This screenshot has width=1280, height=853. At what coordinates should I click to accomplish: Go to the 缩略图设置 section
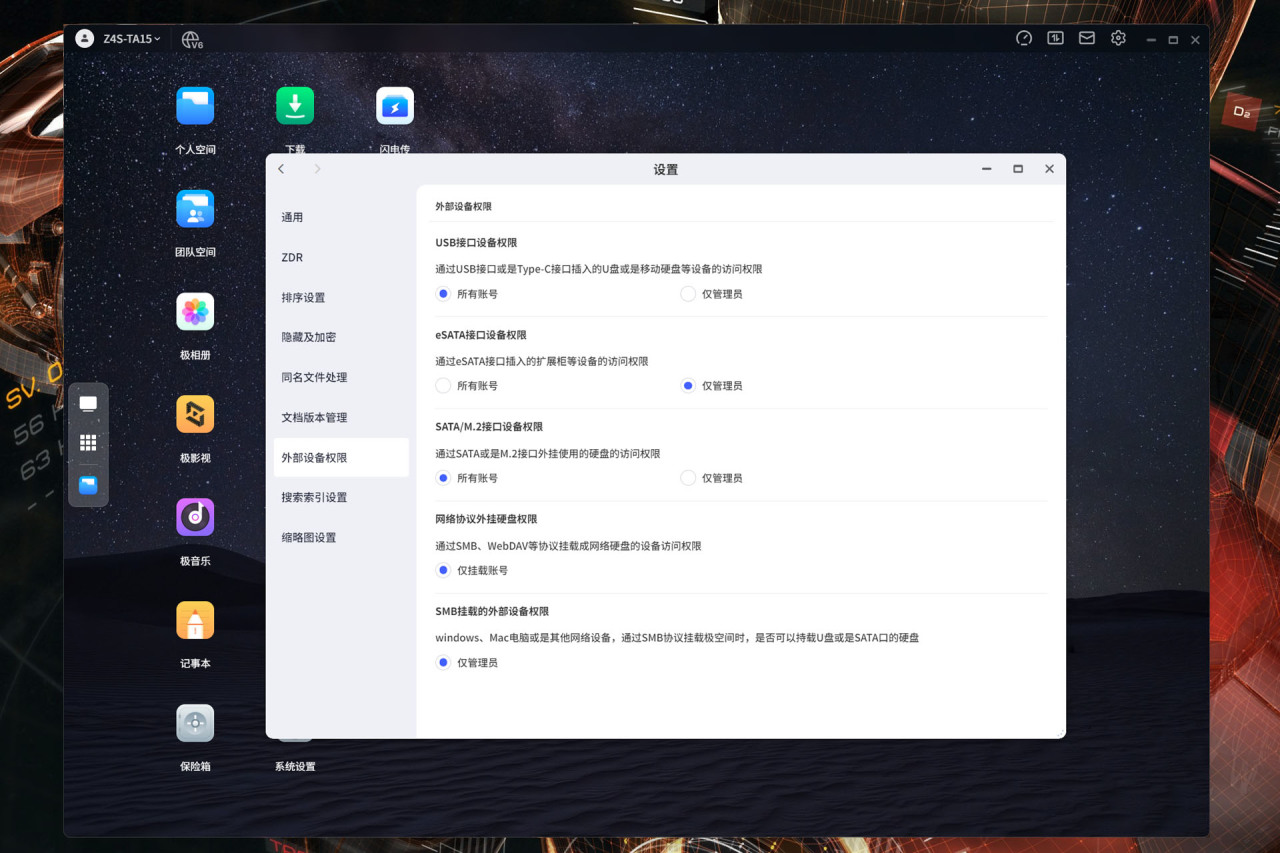(x=341, y=537)
